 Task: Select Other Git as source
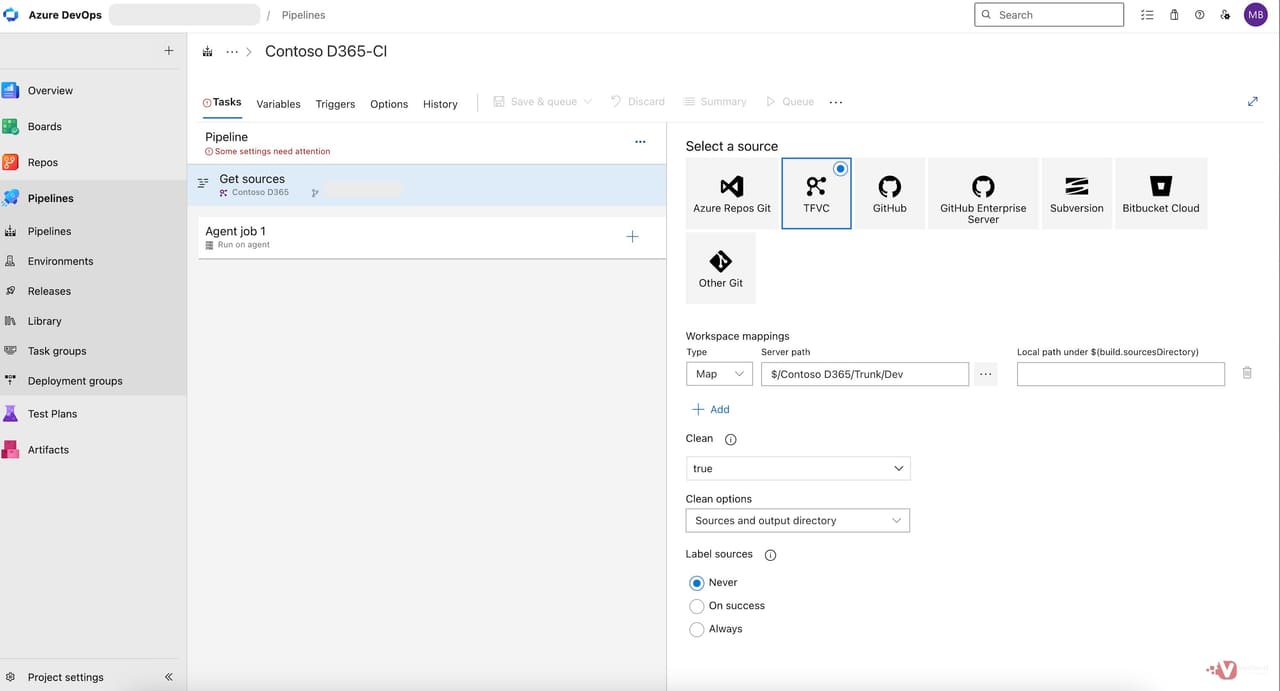[721, 268]
